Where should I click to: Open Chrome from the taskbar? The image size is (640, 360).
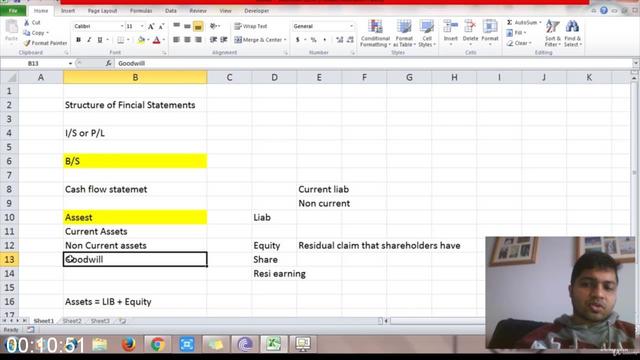pyautogui.click(x=158, y=344)
